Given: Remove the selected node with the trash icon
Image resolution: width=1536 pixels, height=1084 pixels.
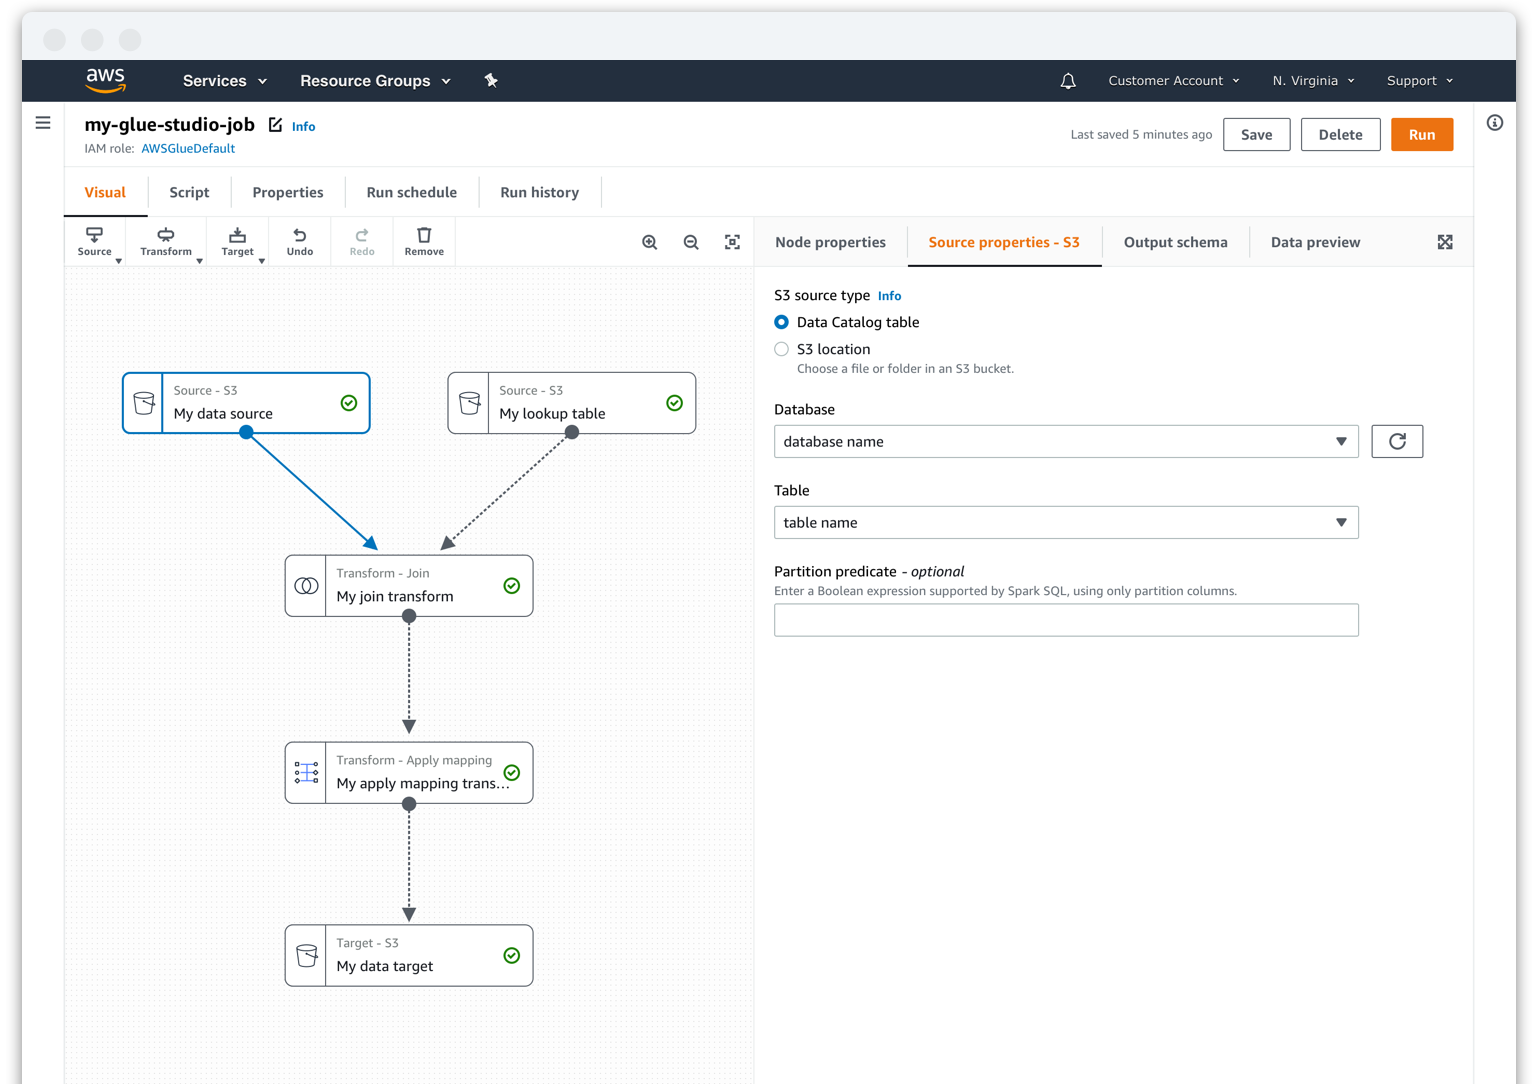Looking at the screenshot, I should click(424, 242).
